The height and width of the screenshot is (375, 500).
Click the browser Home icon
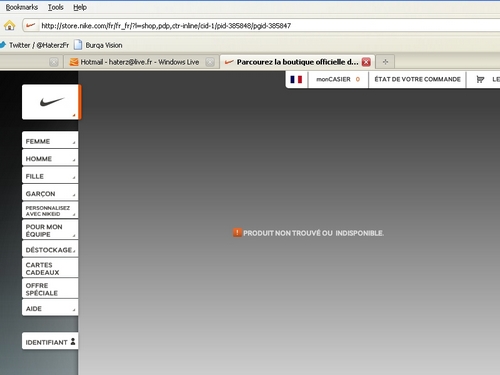click(10, 25)
